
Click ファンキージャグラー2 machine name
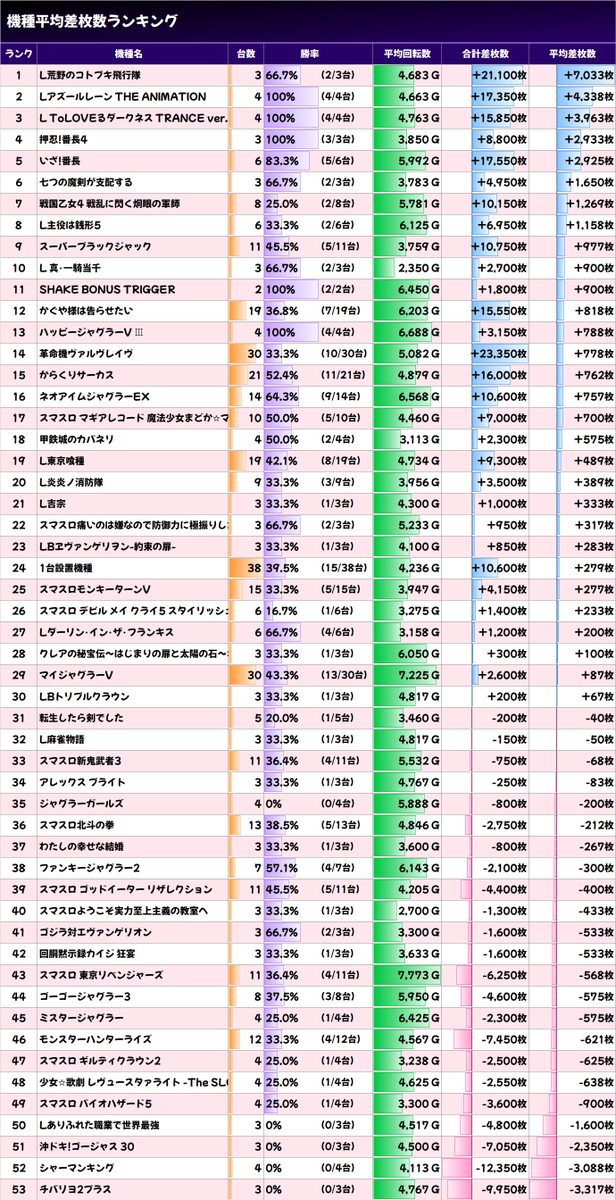point(89,867)
